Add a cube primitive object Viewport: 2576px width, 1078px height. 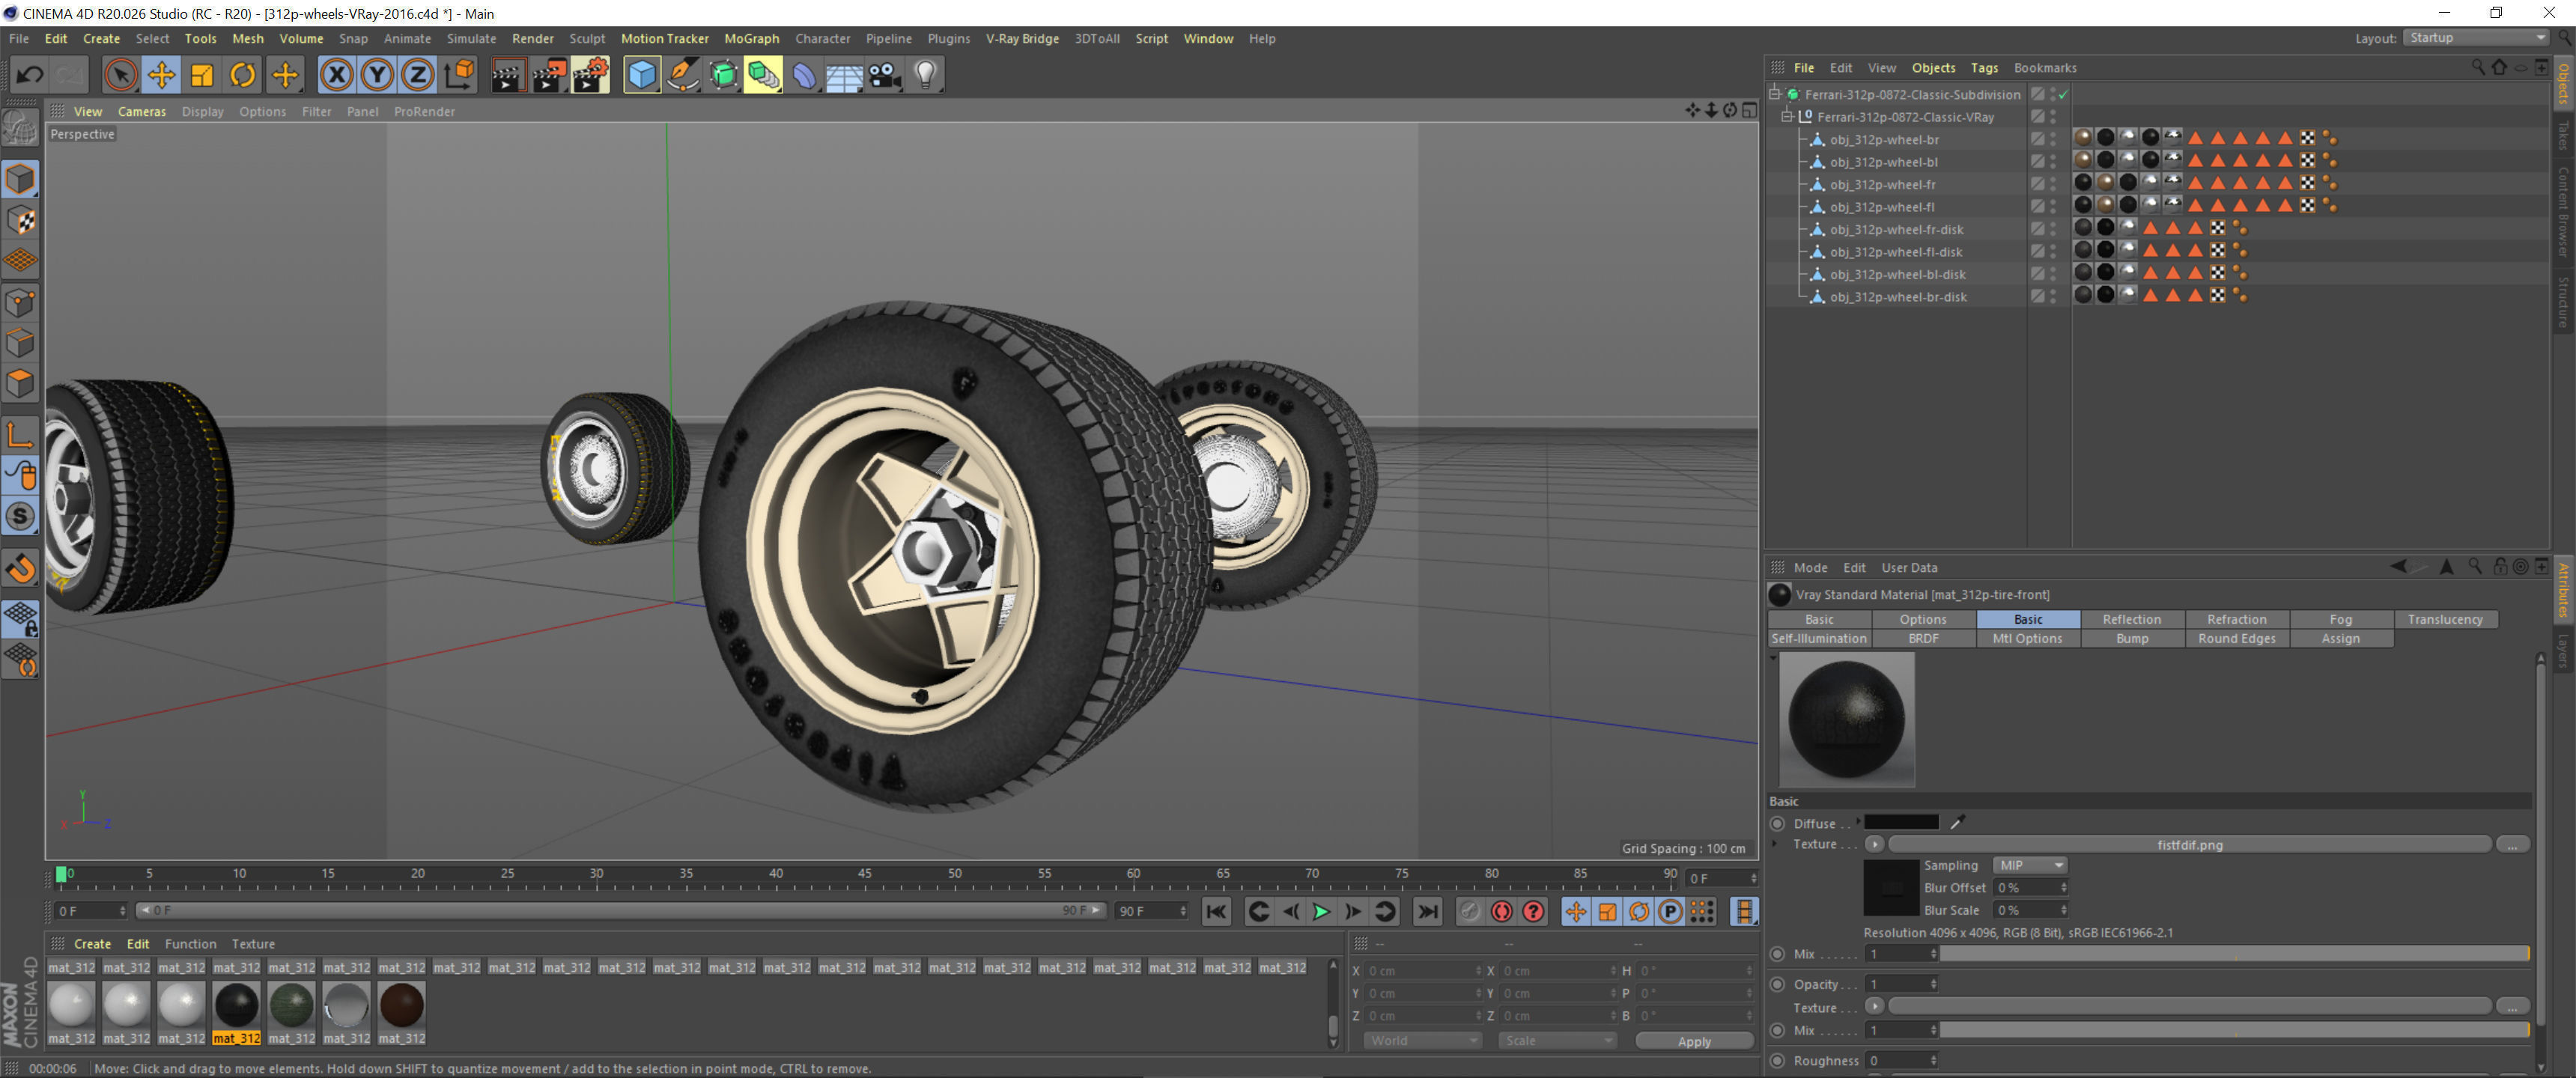[x=641, y=75]
